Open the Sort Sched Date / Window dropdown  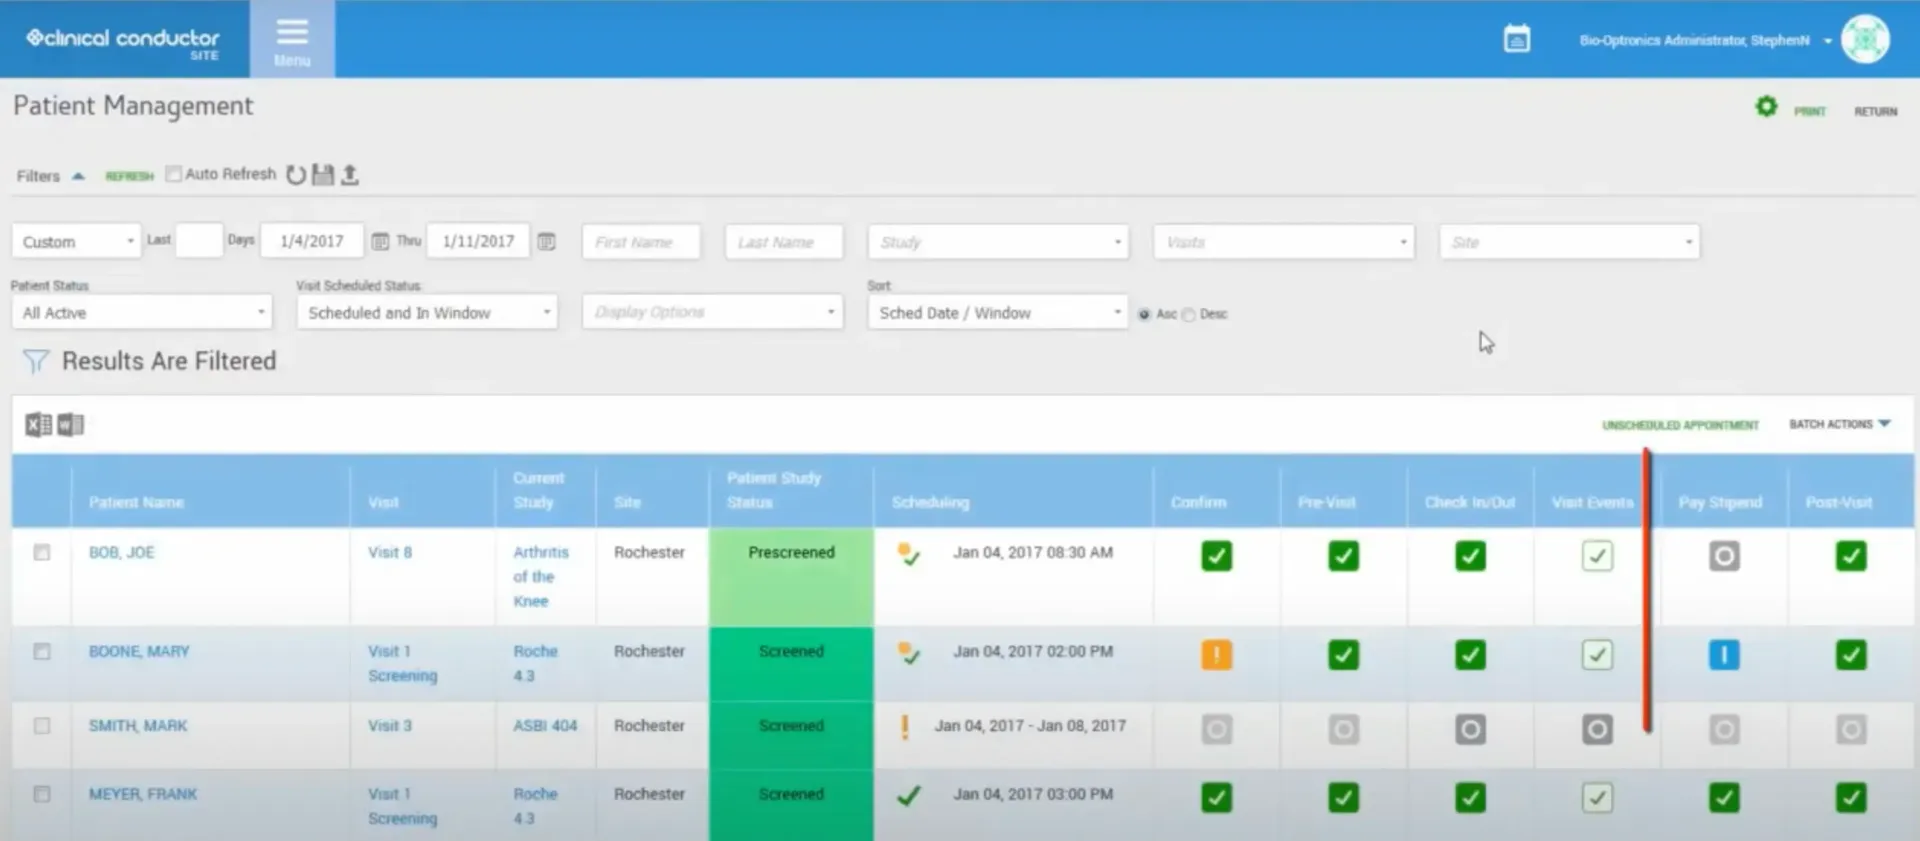(998, 312)
